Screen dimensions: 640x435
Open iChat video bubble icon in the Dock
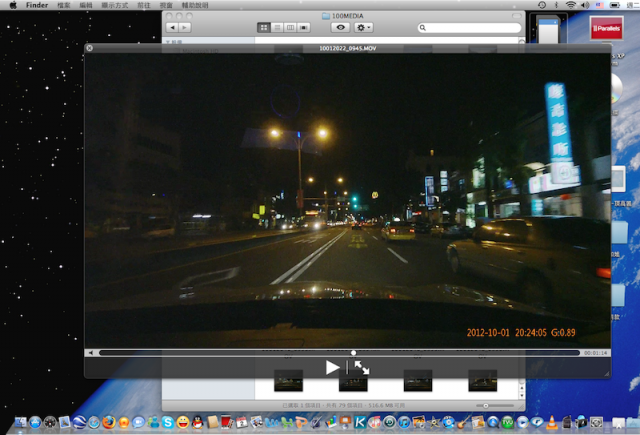pos(138,422)
